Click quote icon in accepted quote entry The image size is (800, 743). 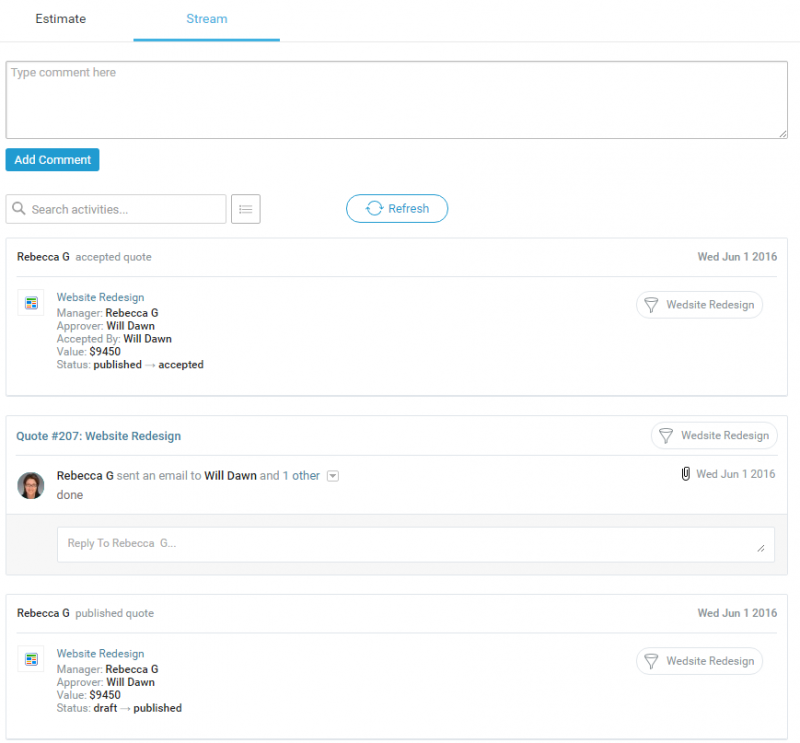pos(31,303)
